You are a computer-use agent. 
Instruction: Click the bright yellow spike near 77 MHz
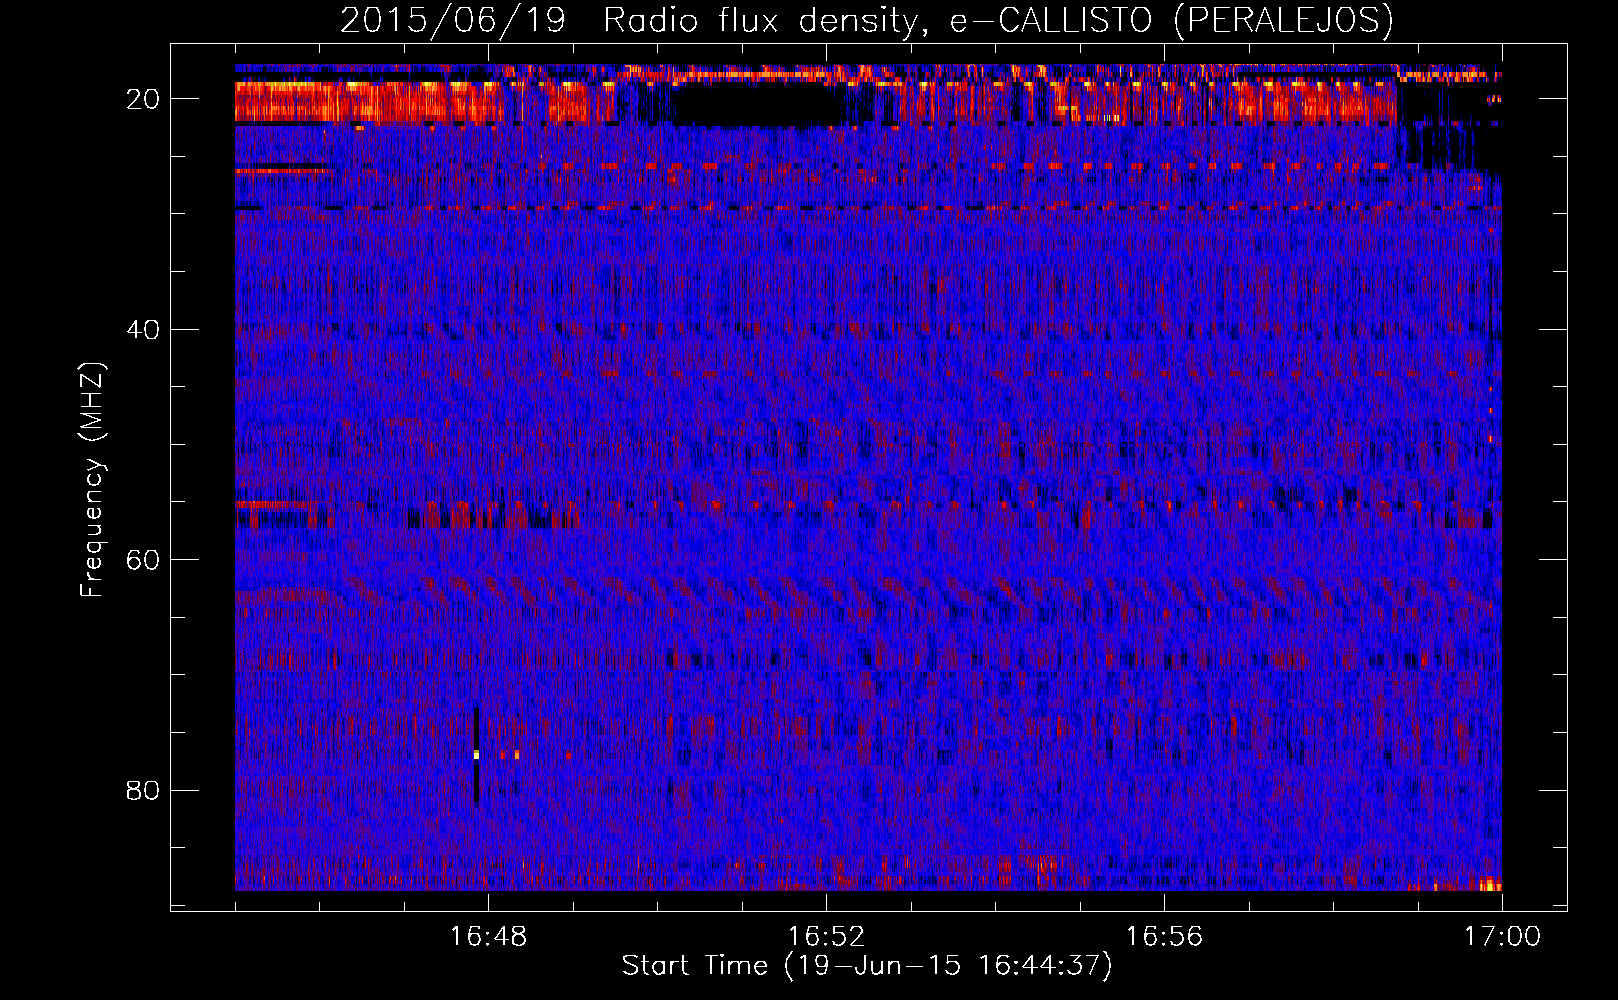[477, 754]
